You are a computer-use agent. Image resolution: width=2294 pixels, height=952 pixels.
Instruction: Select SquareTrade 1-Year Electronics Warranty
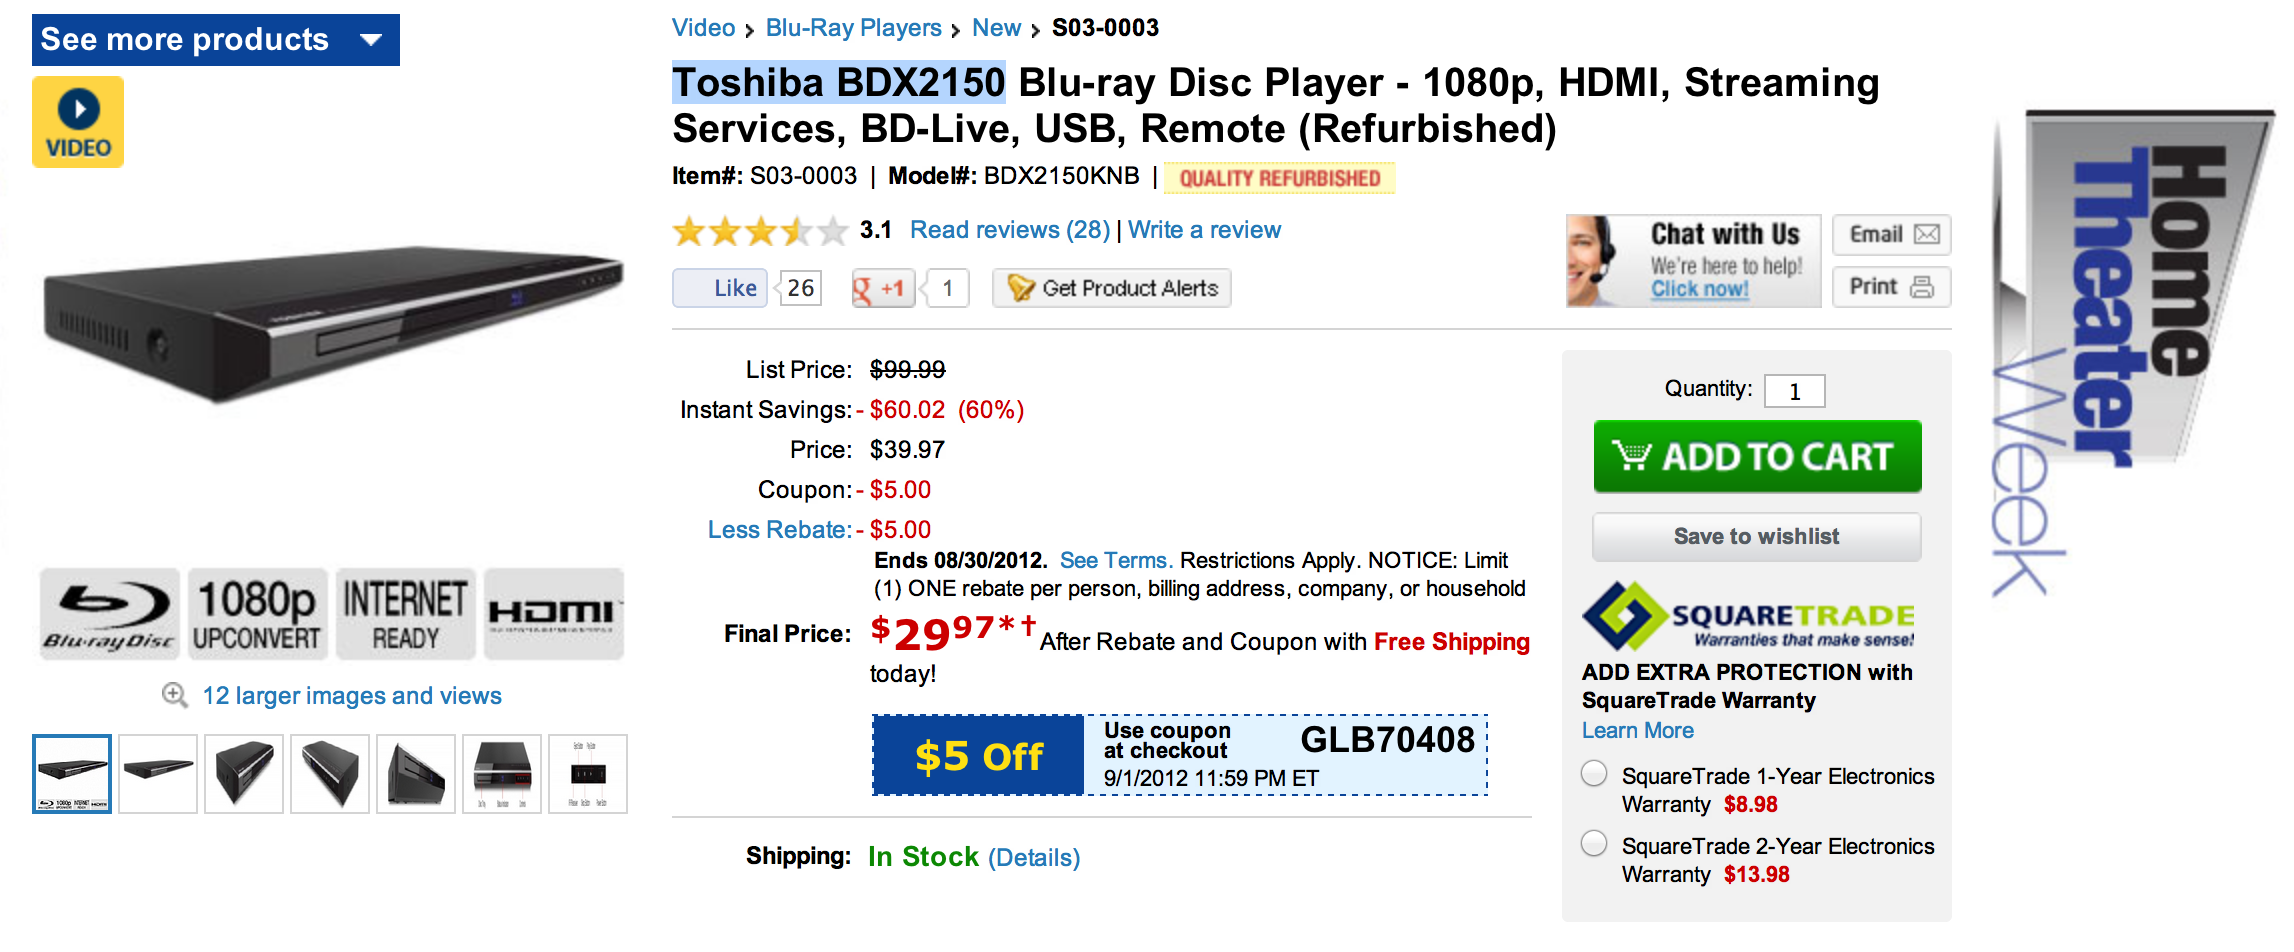(x=1594, y=774)
